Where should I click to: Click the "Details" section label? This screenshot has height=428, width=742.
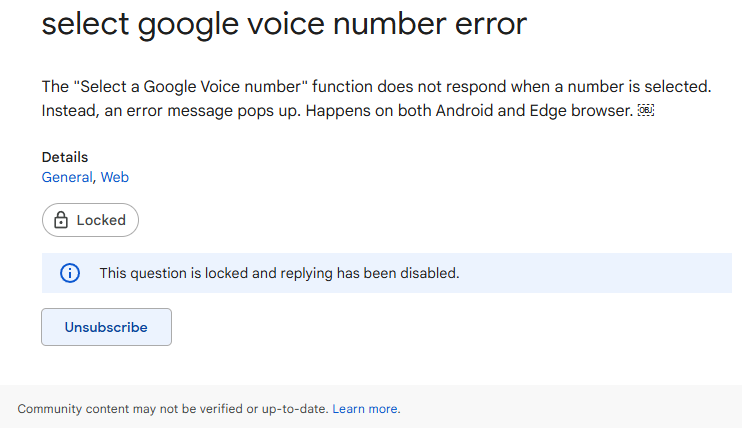[x=65, y=157]
